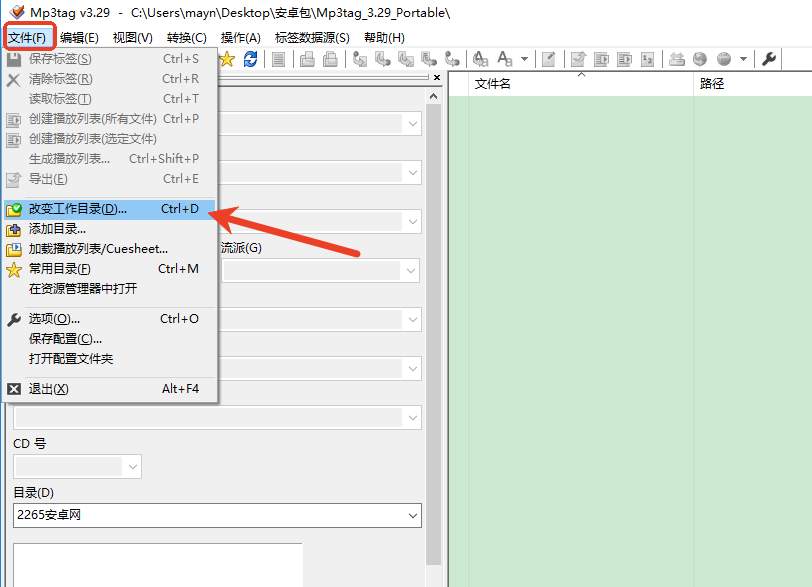Open the 帮助(H) menu
Viewport: 812px width, 587px height.
384,38
